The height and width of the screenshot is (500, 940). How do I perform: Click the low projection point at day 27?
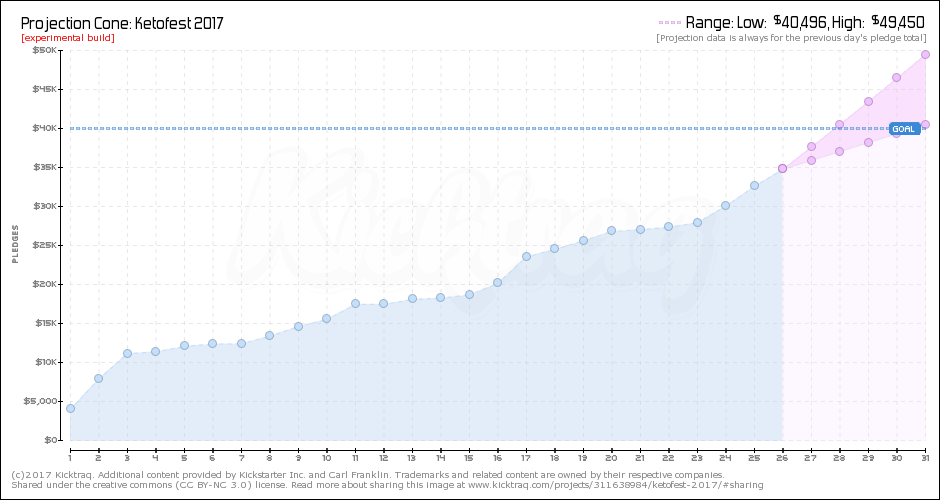pyautogui.click(x=811, y=160)
